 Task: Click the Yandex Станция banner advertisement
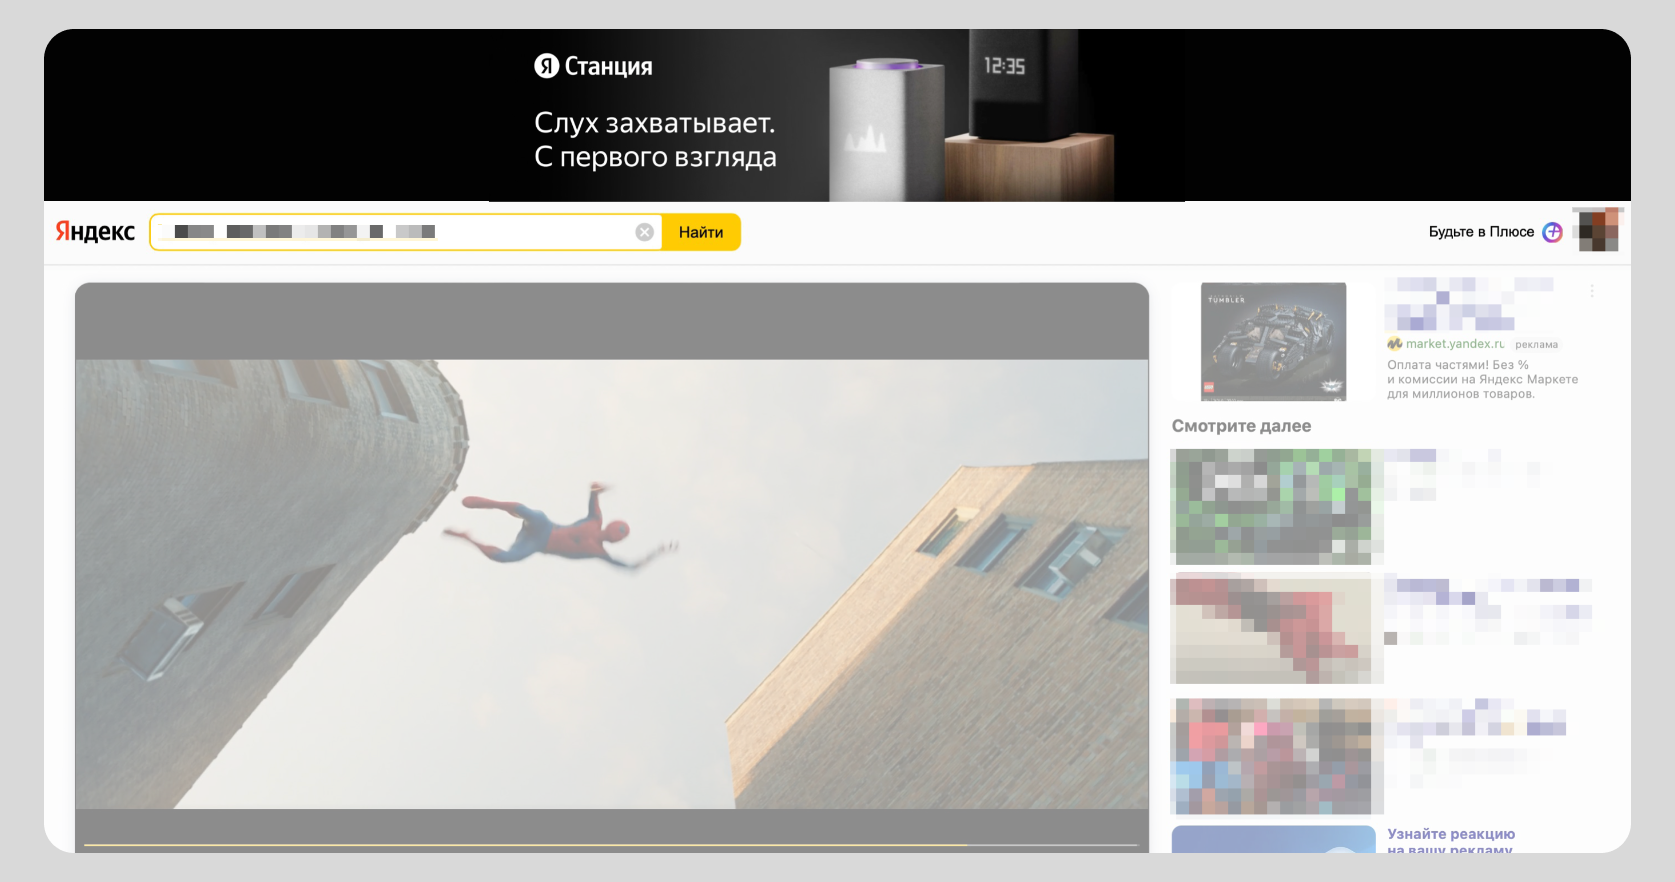(837, 115)
